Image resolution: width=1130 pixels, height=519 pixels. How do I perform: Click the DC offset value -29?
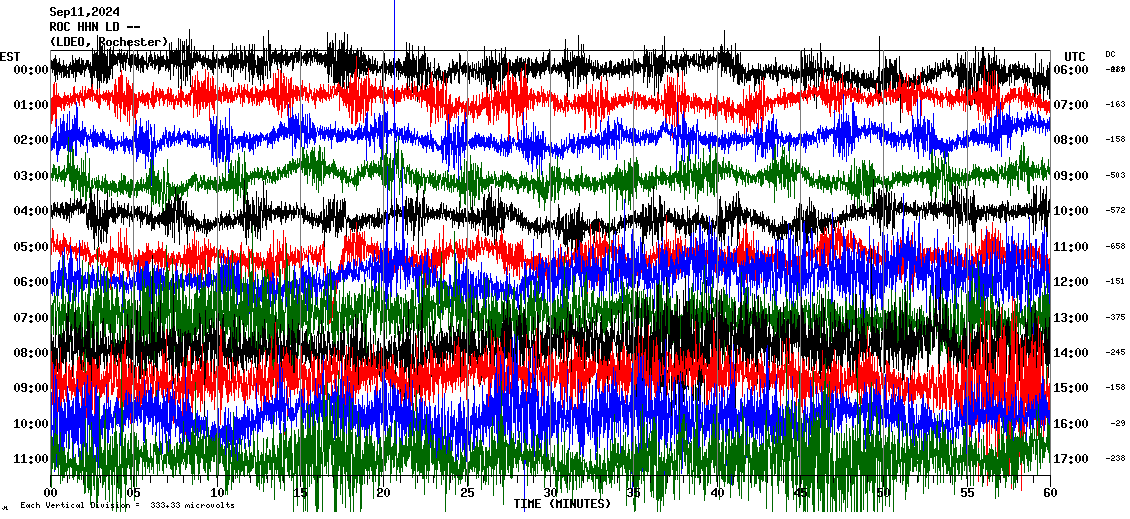click(x=1117, y=424)
